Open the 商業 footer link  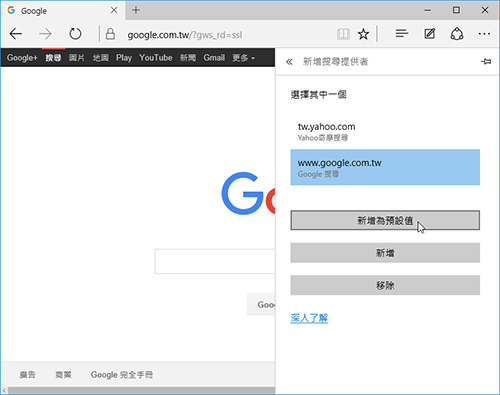tap(63, 375)
